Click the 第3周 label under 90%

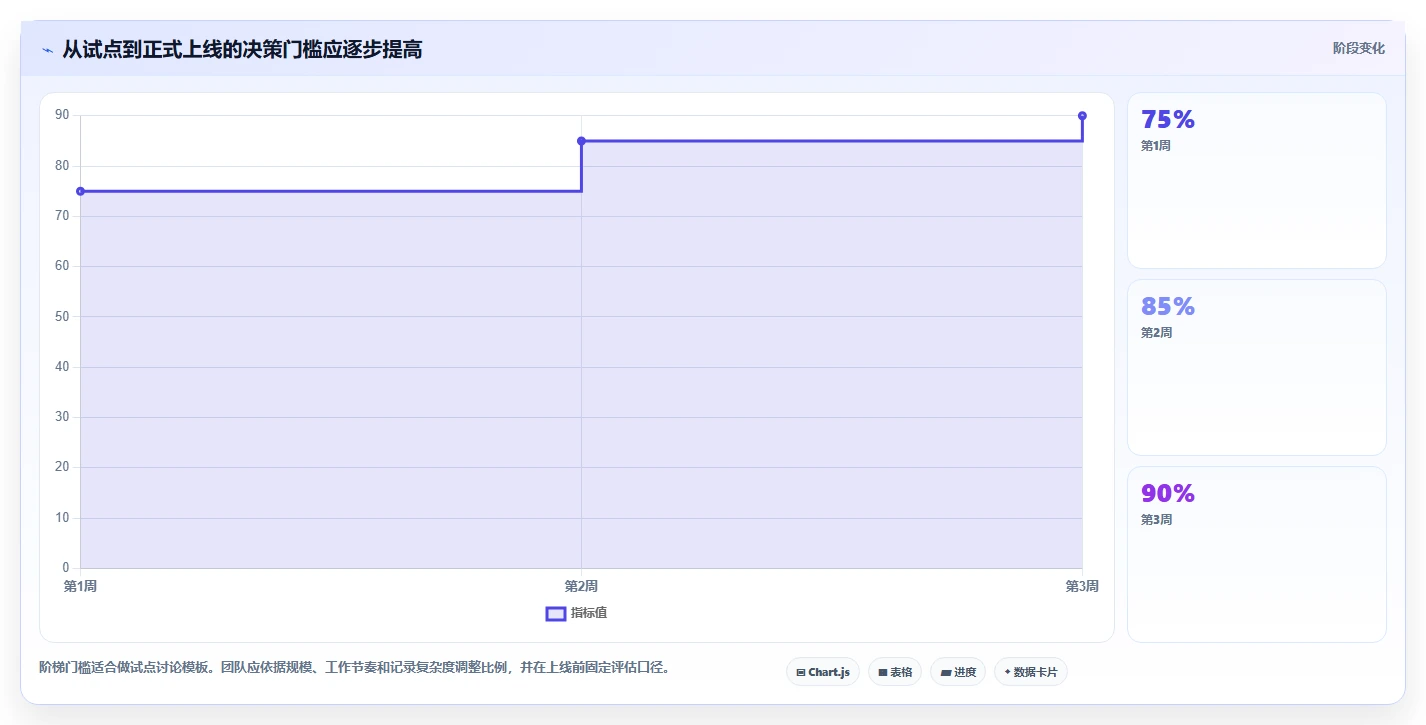pyautogui.click(x=1156, y=520)
